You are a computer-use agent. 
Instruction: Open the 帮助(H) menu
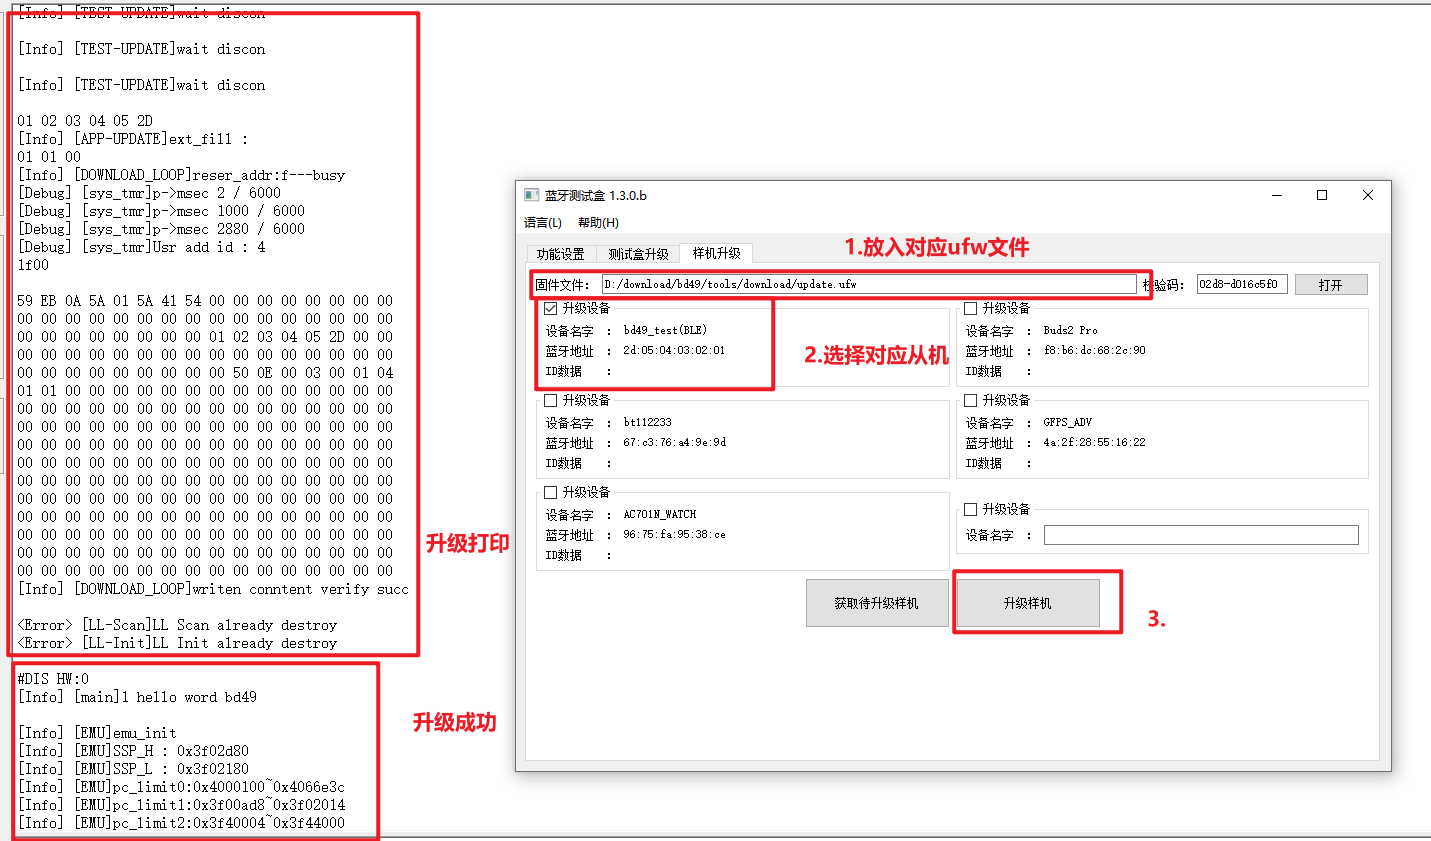[x=598, y=223]
